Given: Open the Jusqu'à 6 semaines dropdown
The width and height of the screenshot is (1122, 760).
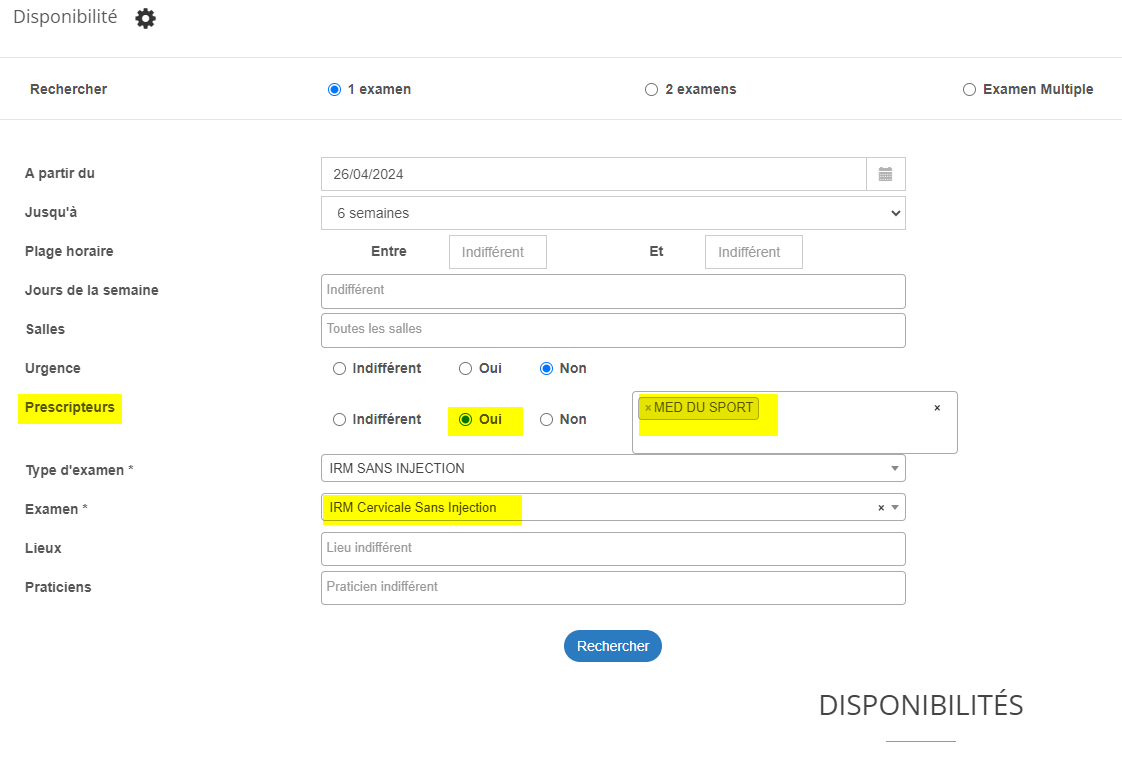Looking at the screenshot, I should tap(613, 213).
